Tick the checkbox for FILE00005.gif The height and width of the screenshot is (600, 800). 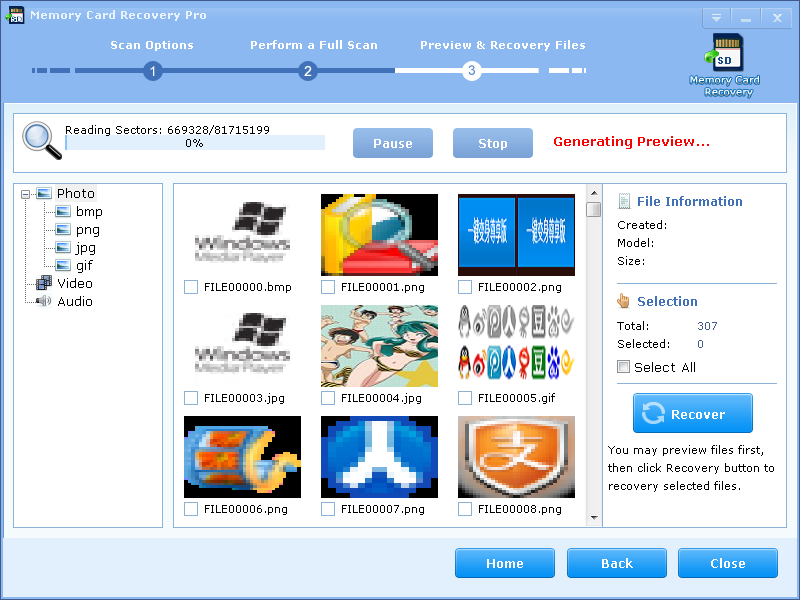coord(465,398)
